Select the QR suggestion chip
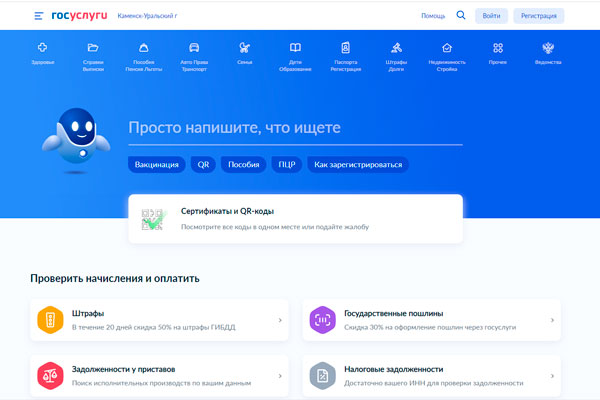 (203, 165)
